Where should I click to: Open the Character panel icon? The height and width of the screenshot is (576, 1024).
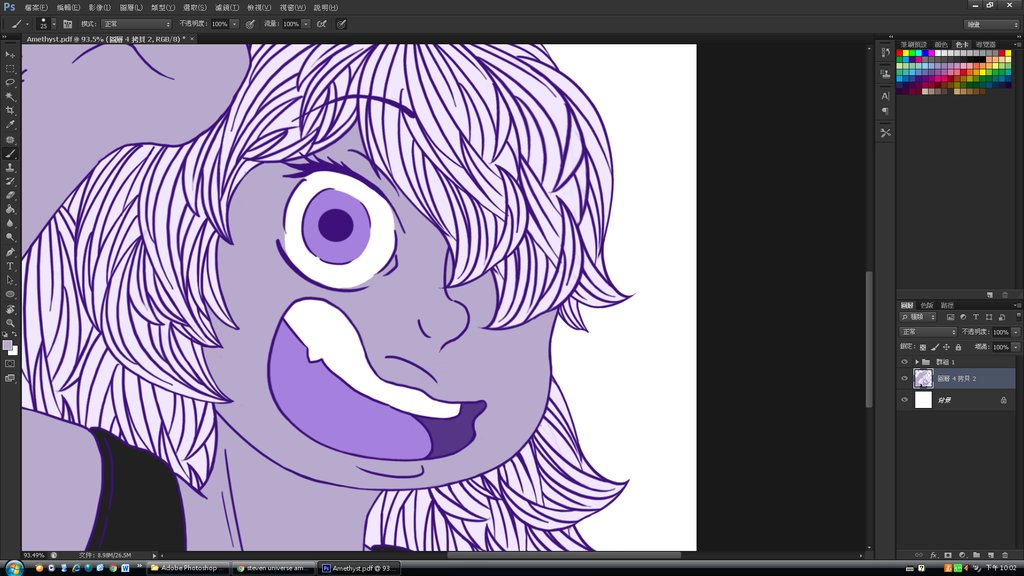point(886,96)
